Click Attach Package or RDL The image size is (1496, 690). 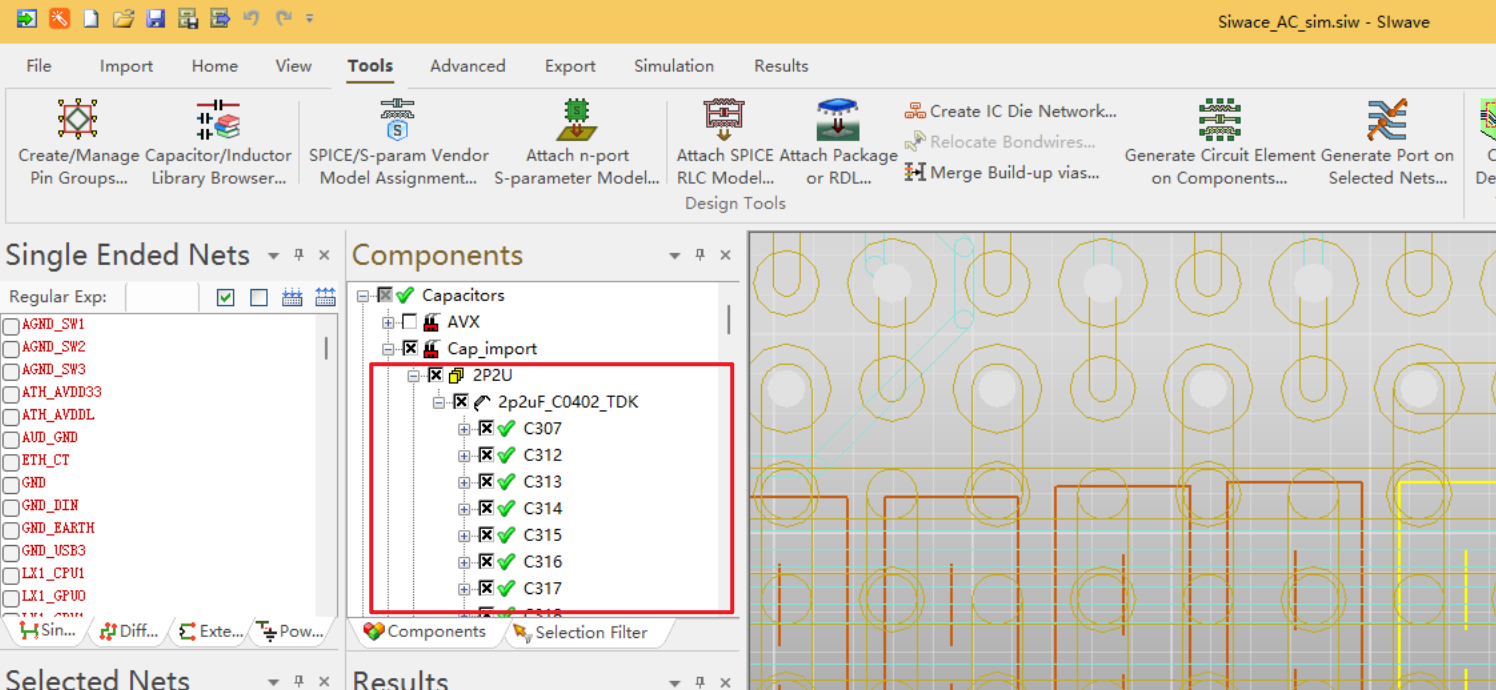click(x=838, y=142)
